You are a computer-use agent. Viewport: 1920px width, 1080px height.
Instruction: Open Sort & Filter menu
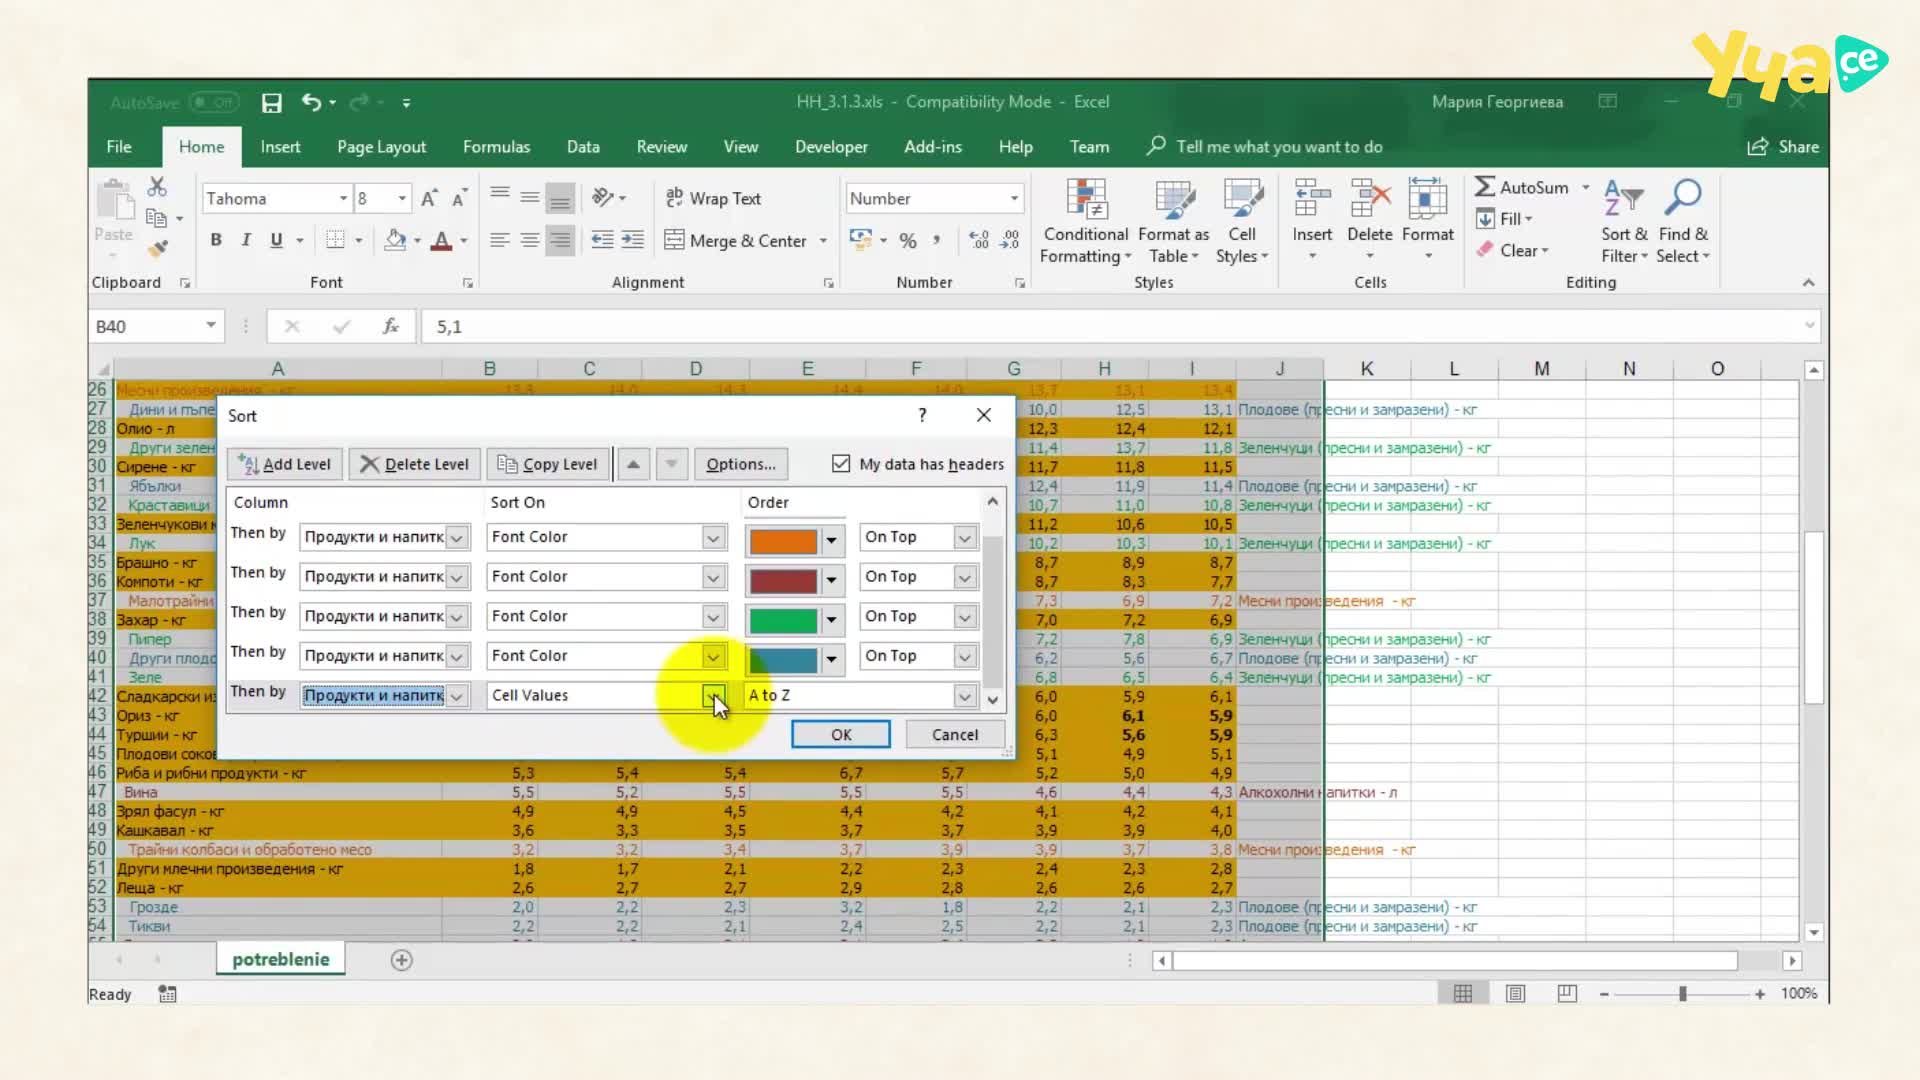1624,222
